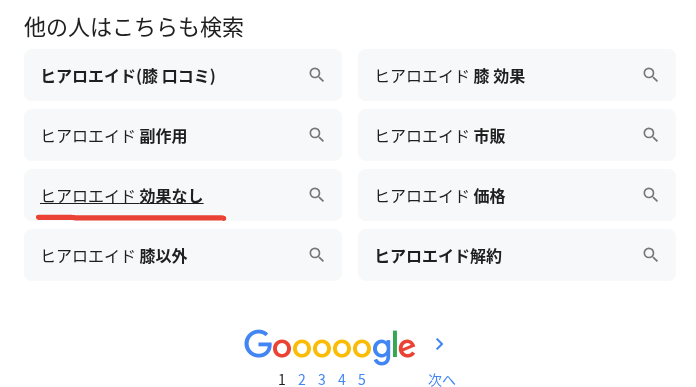The width and height of the screenshot is (696, 387).
Task: Go to results page 4
Action: [341, 380]
